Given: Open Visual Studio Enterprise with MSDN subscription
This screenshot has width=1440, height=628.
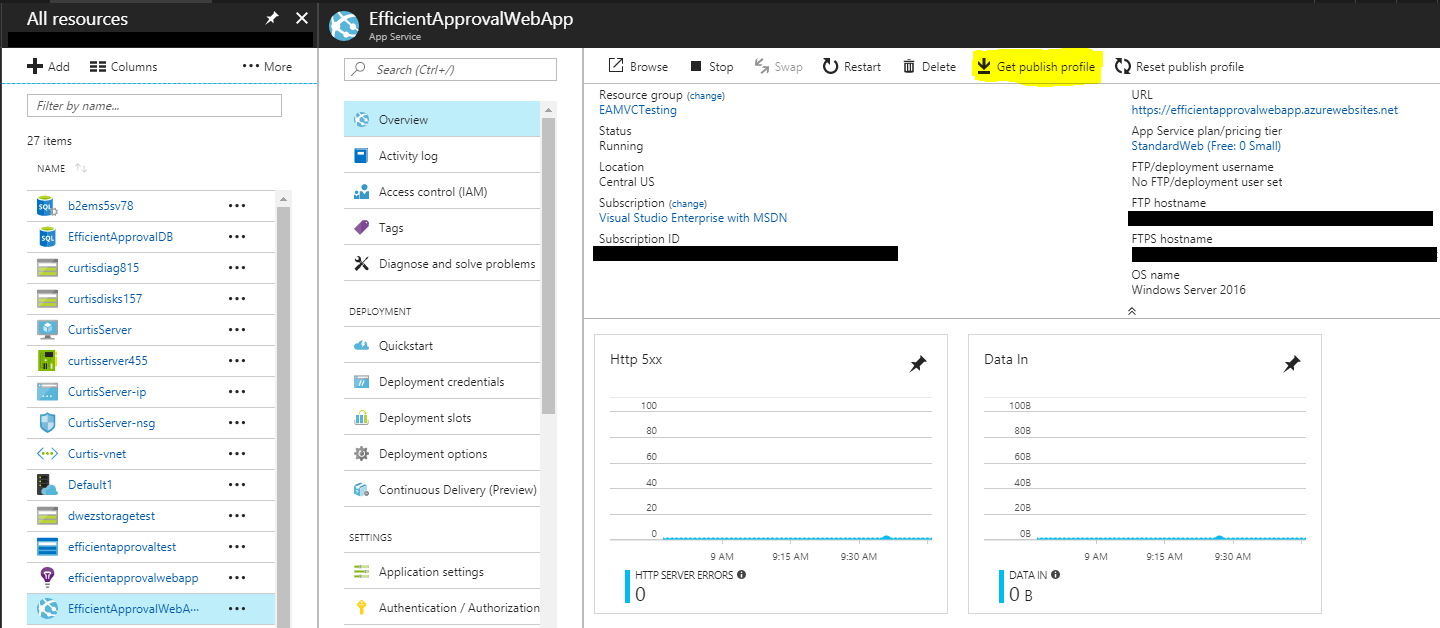Looking at the screenshot, I should tap(693, 218).
